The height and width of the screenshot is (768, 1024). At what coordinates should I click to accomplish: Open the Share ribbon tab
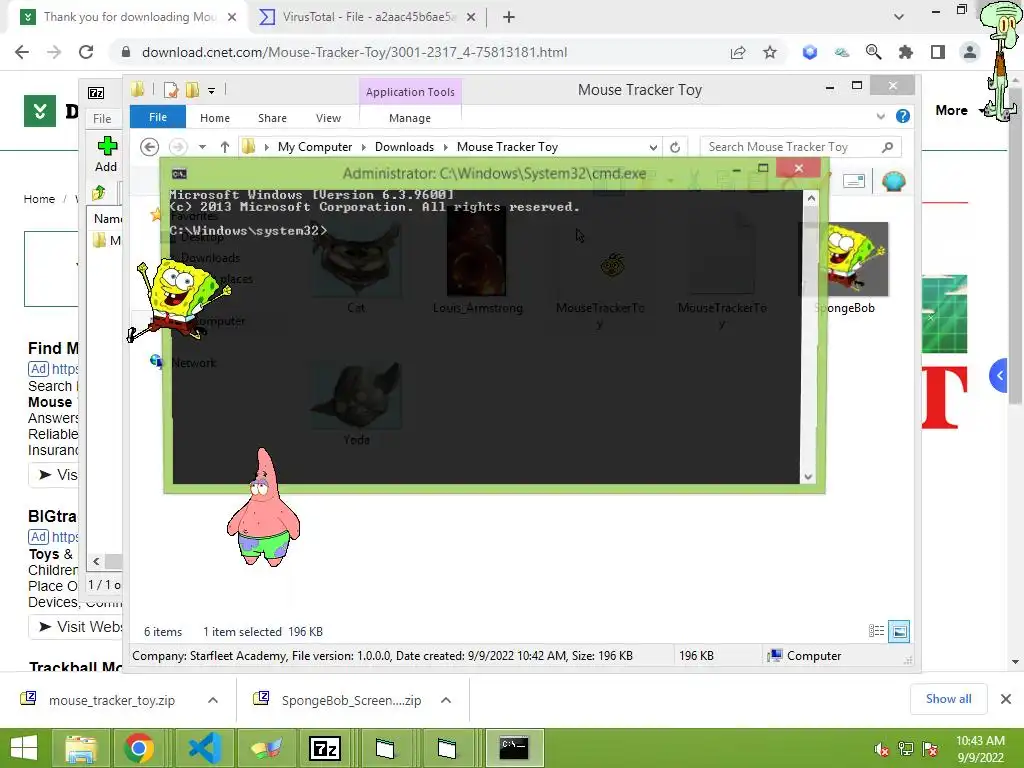click(x=272, y=118)
